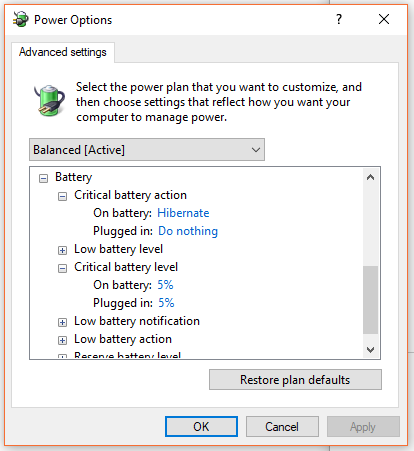Expand Low battery action node
414x451 pixels.
62,340
